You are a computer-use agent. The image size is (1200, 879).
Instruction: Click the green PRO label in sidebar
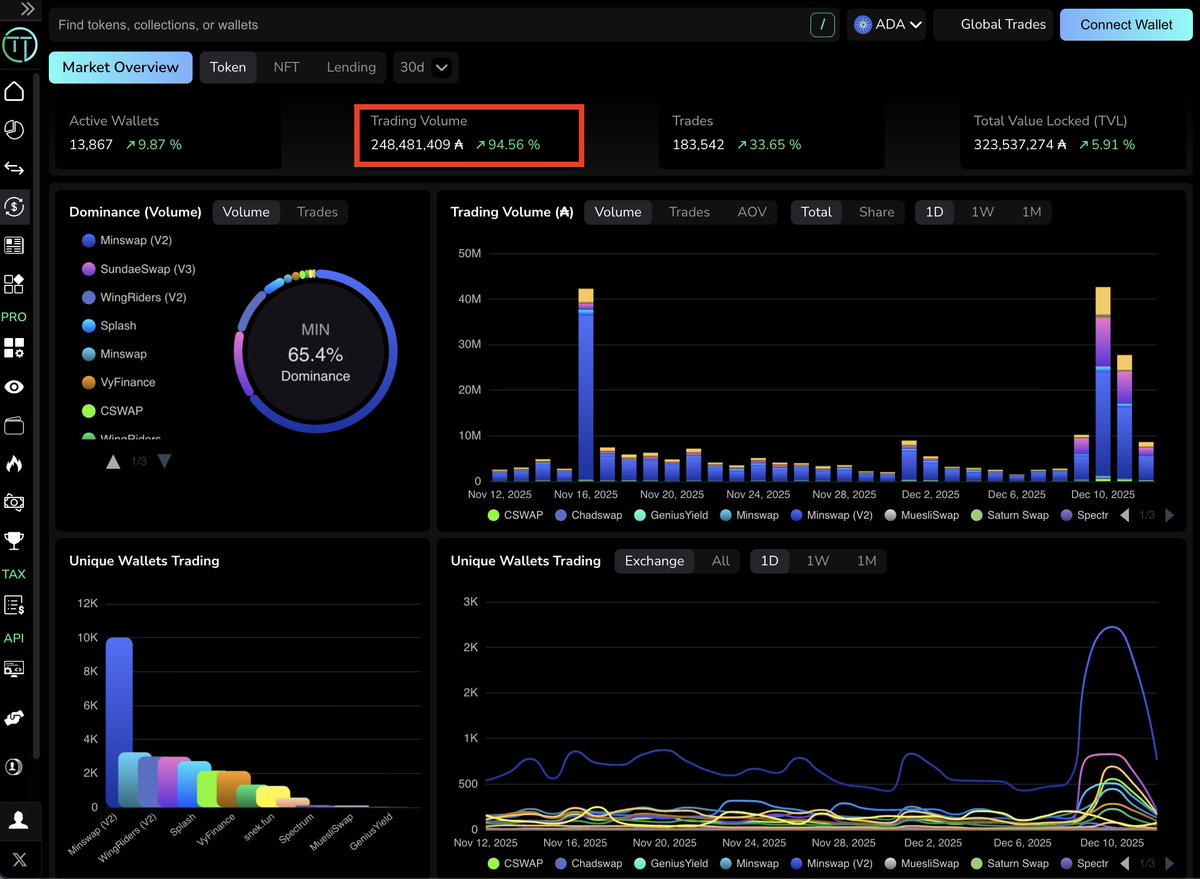pyautogui.click(x=14, y=317)
